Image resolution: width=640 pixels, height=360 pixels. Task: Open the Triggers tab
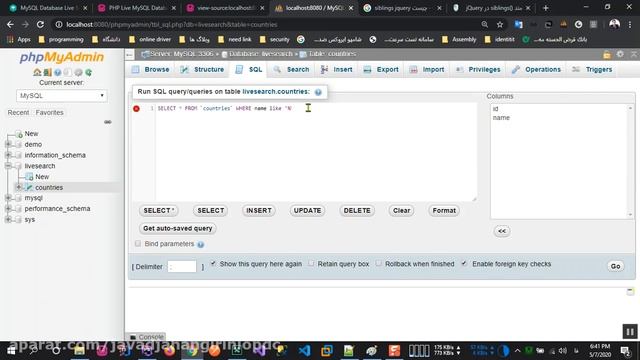[x=592, y=70]
